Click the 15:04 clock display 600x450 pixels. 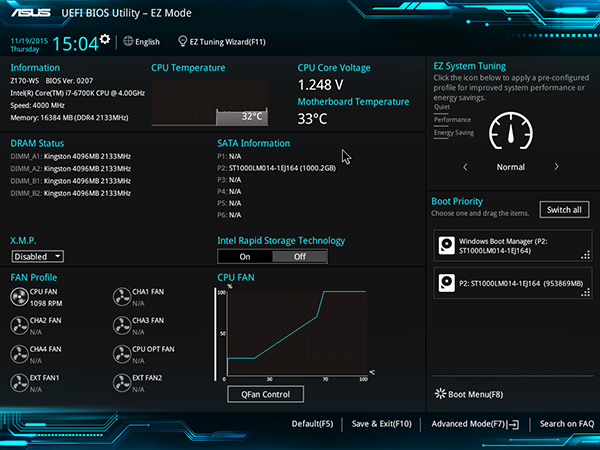click(75, 44)
